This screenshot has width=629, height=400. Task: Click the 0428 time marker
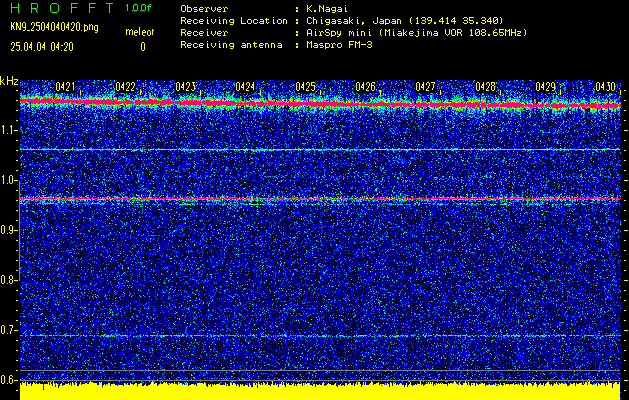(485, 87)
